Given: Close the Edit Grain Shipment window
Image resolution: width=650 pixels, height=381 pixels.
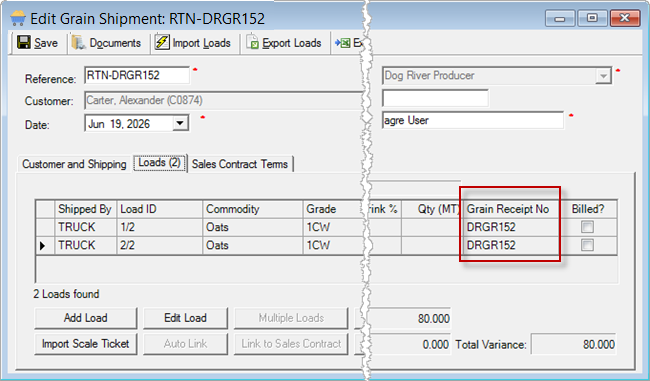Looking at the screenshot, I should (x=625, y=19).
